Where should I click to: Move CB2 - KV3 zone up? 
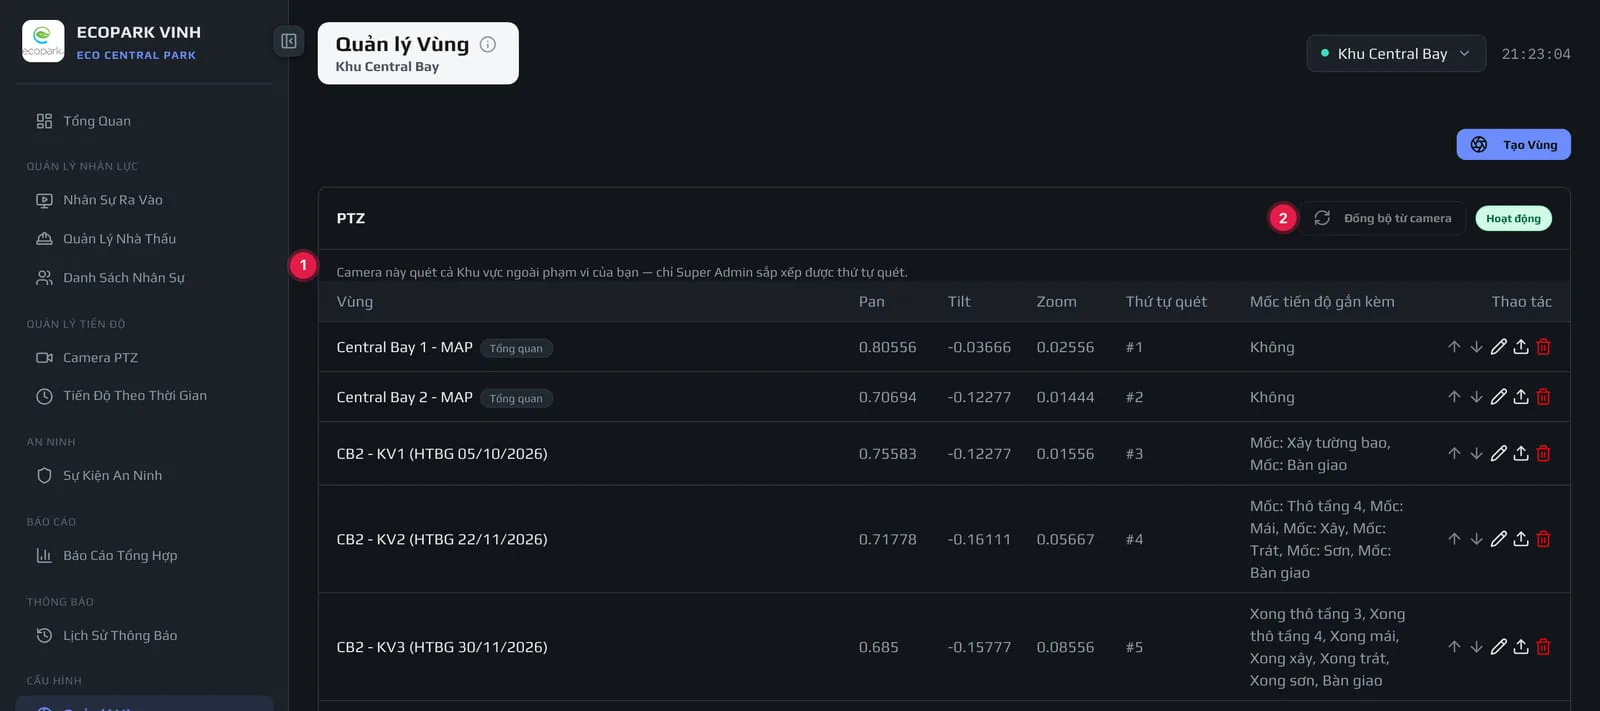pos(1454,647)
